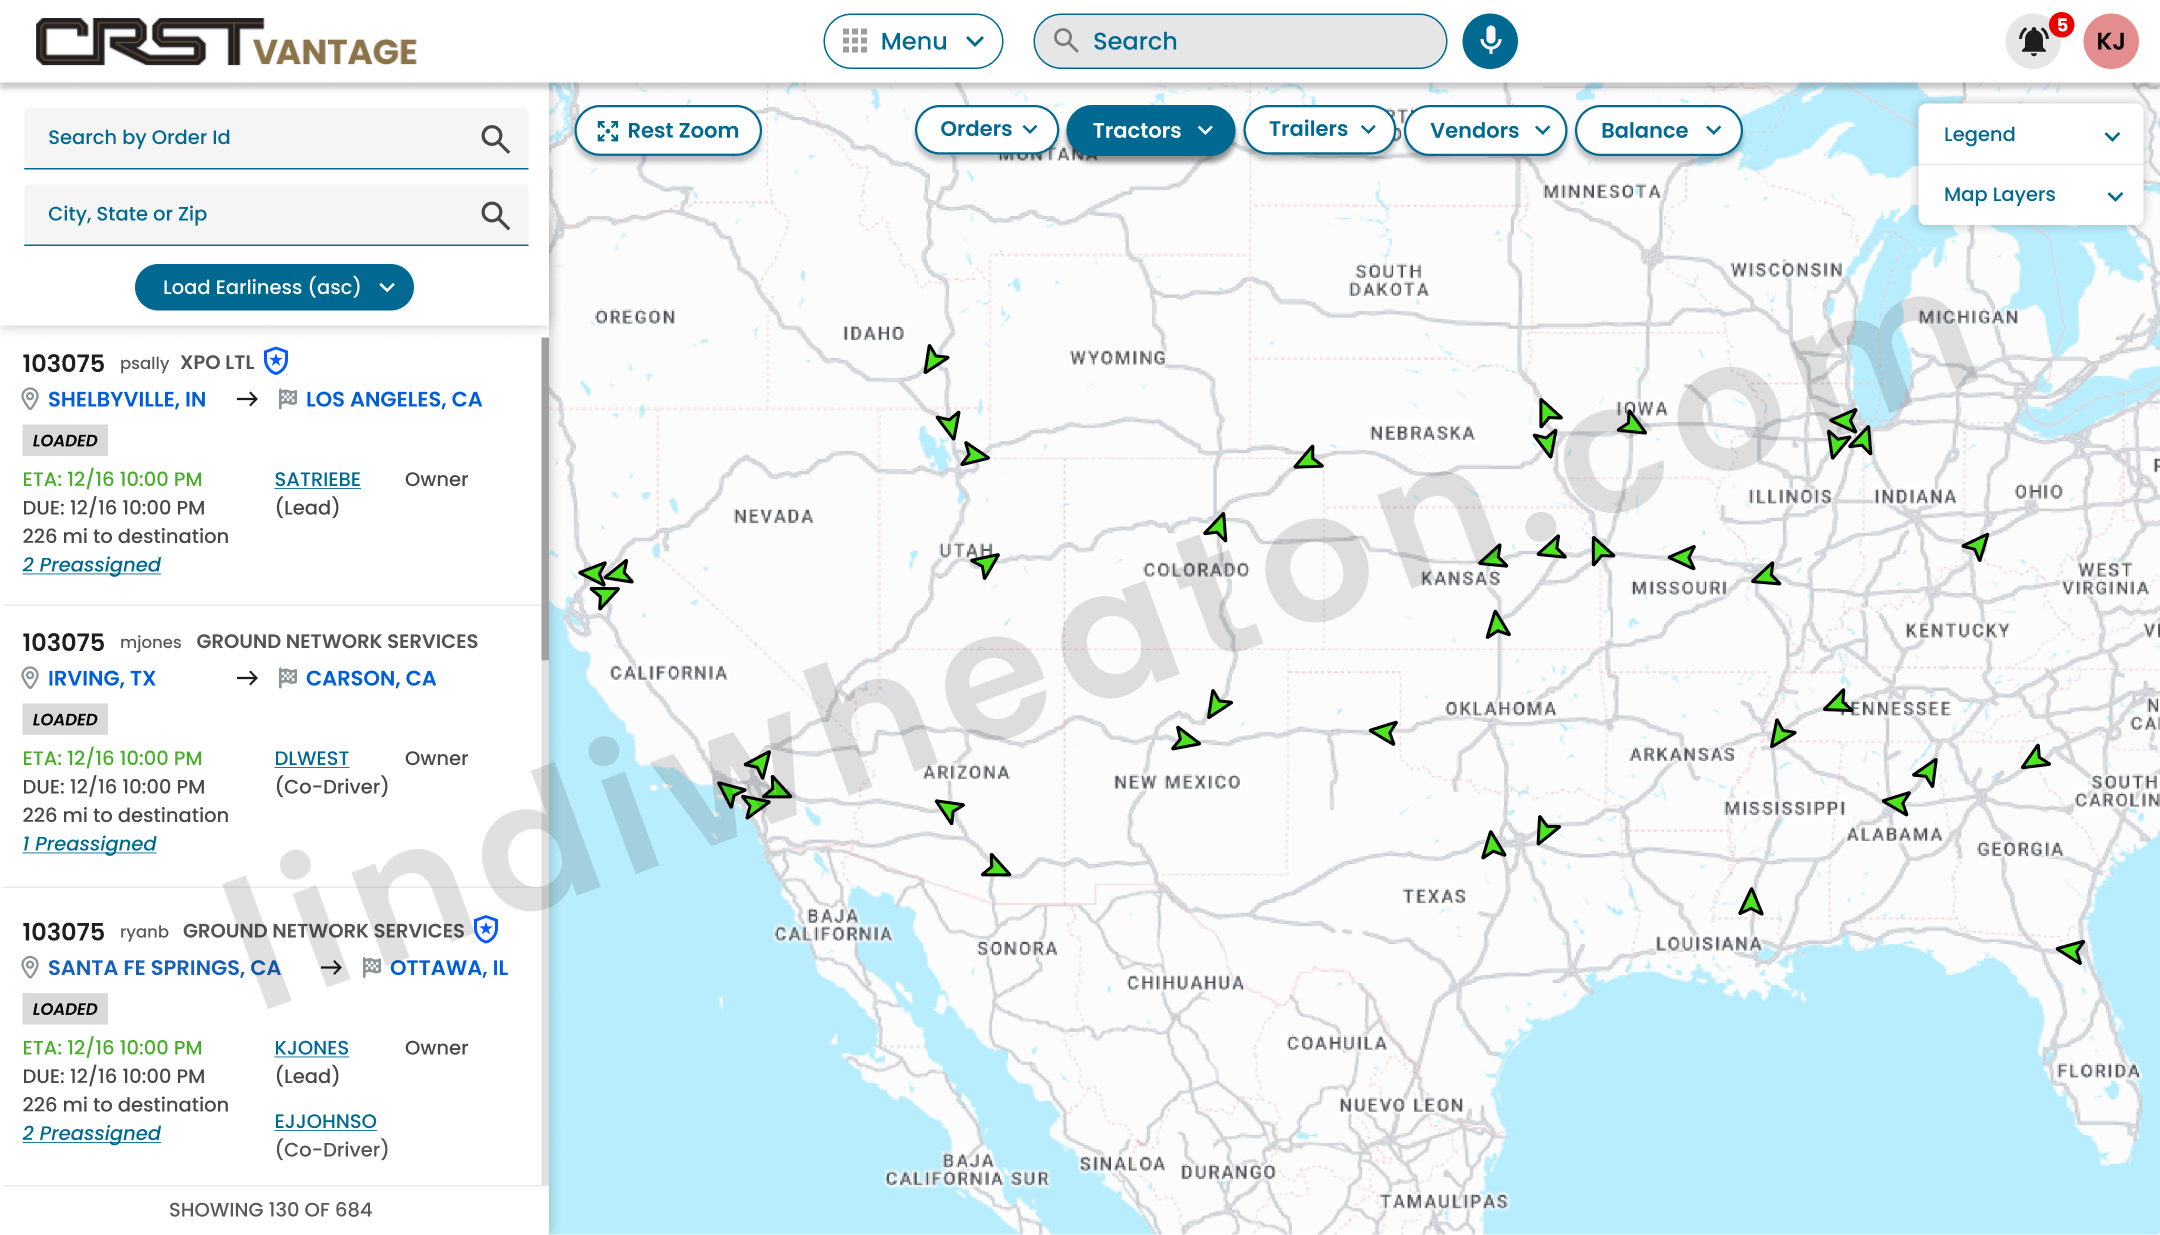
Task: Open the Menu from the top bar
Action: click(912, 41)
